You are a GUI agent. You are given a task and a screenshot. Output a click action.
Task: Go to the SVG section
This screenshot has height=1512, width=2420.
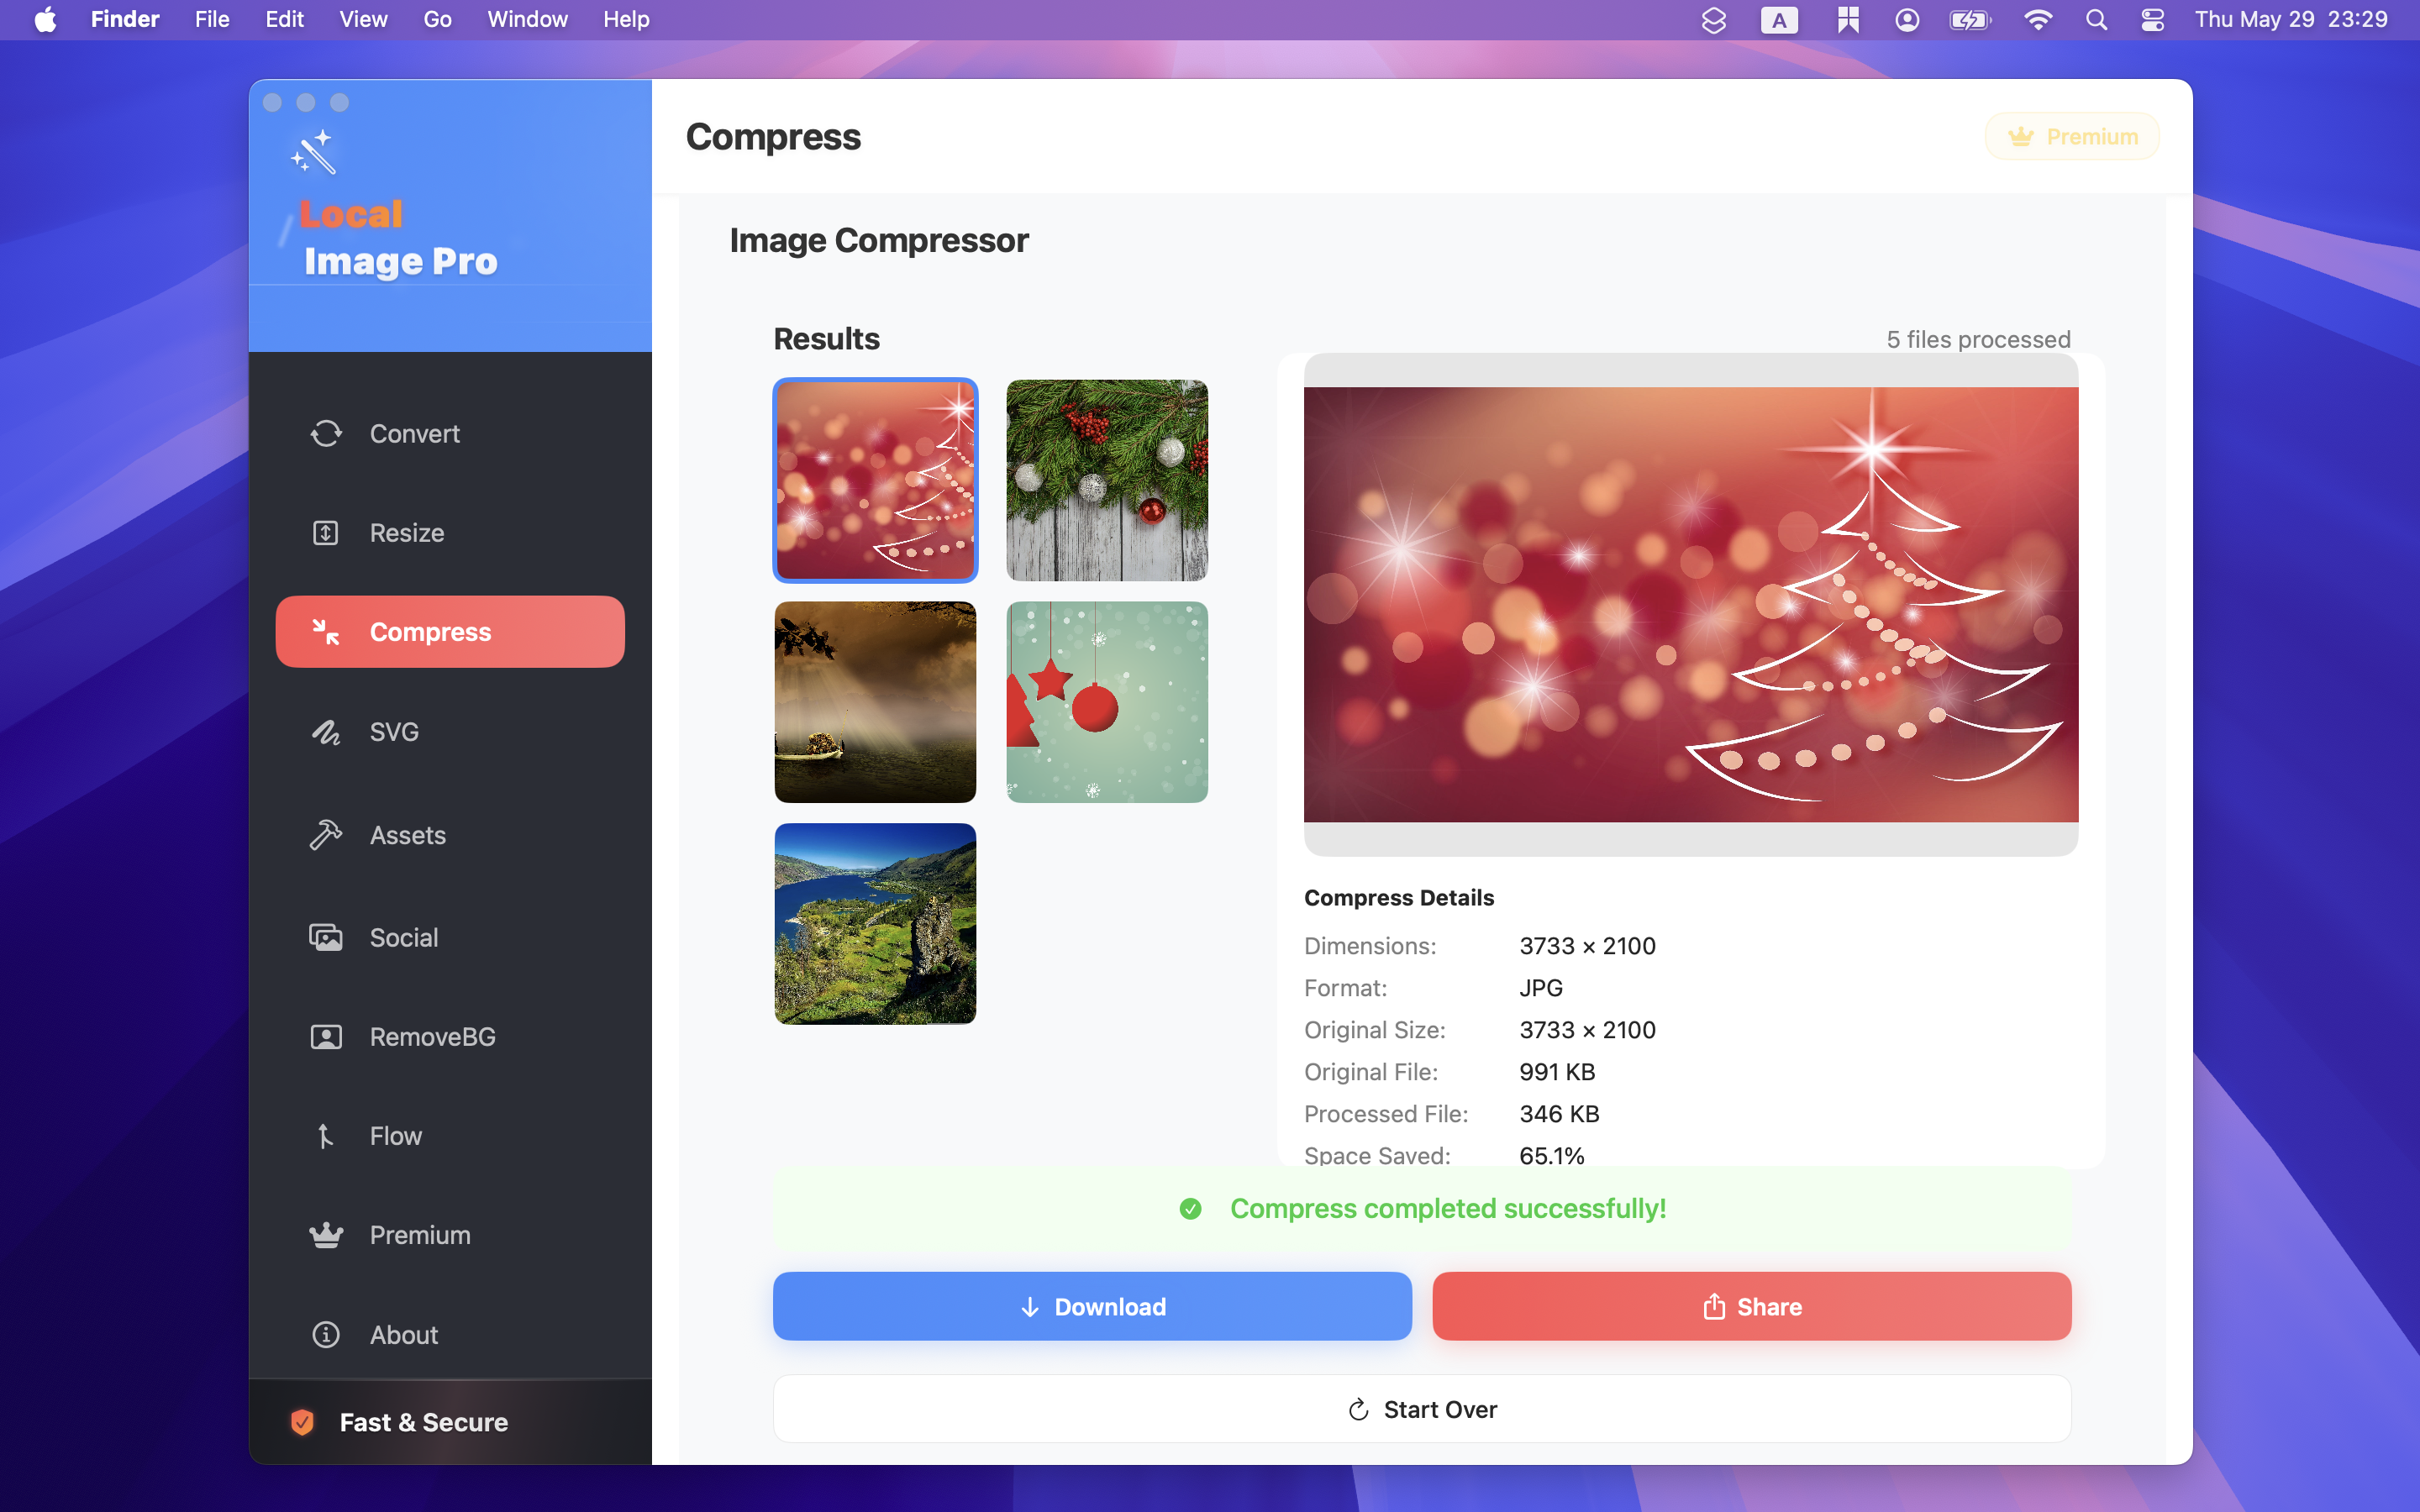pyautogui.click(x=450, y=732)
